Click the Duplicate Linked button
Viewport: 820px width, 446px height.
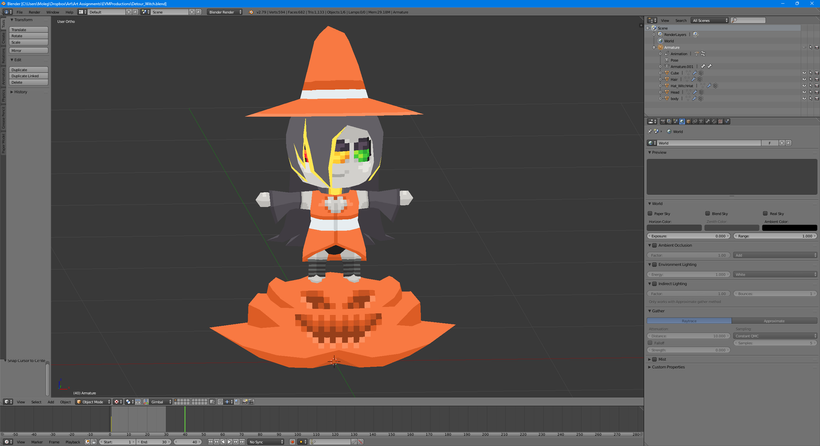click(28, 76)
